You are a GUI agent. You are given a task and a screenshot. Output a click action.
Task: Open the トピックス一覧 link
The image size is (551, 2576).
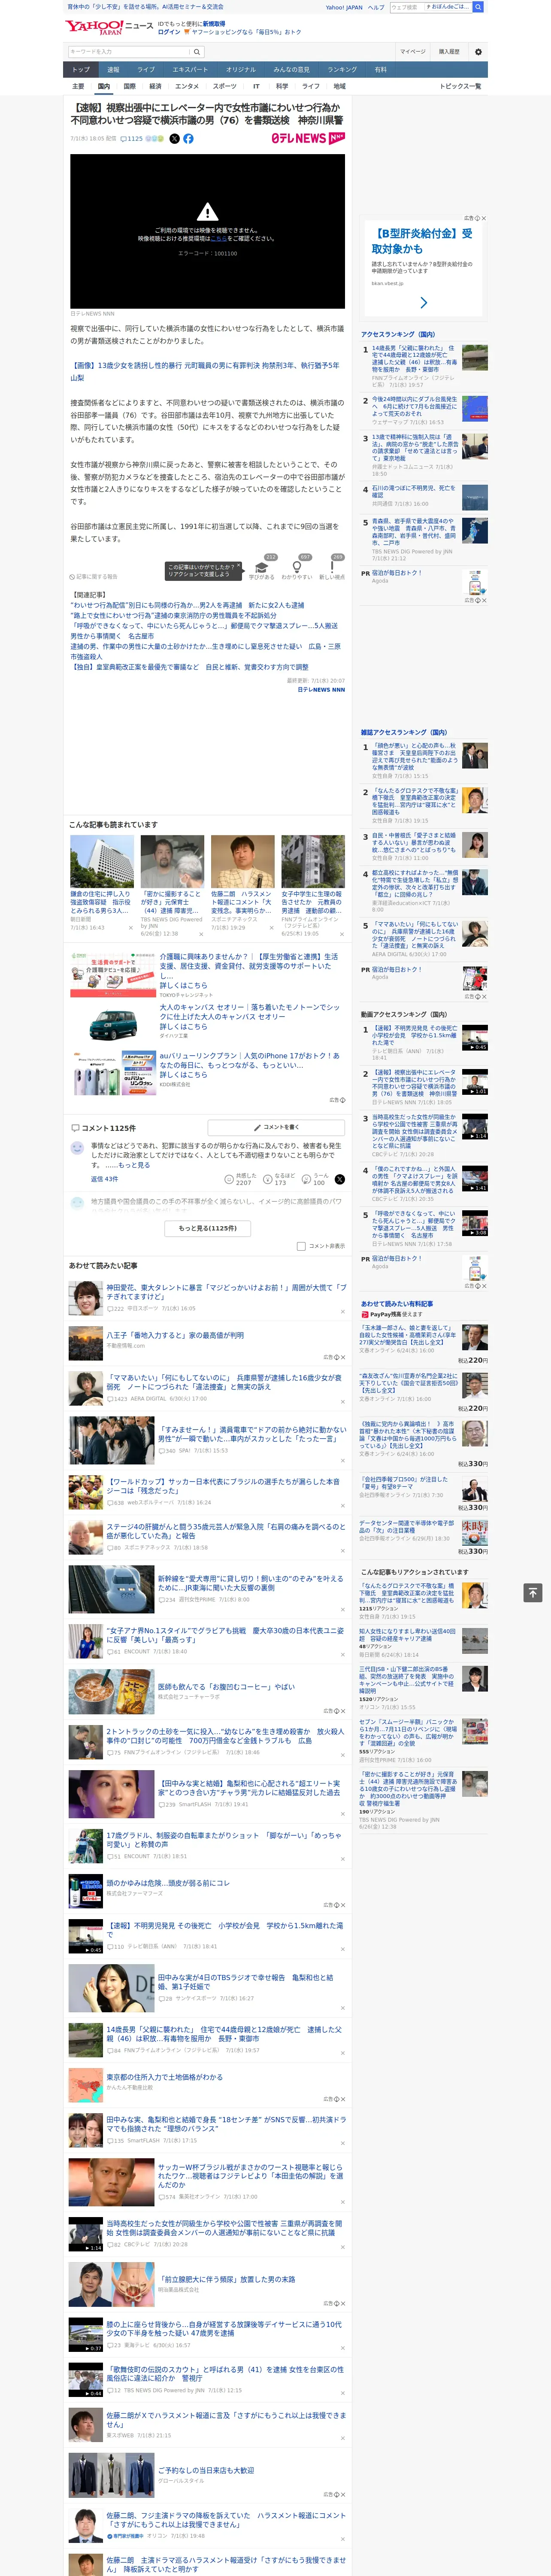[460, 86]
